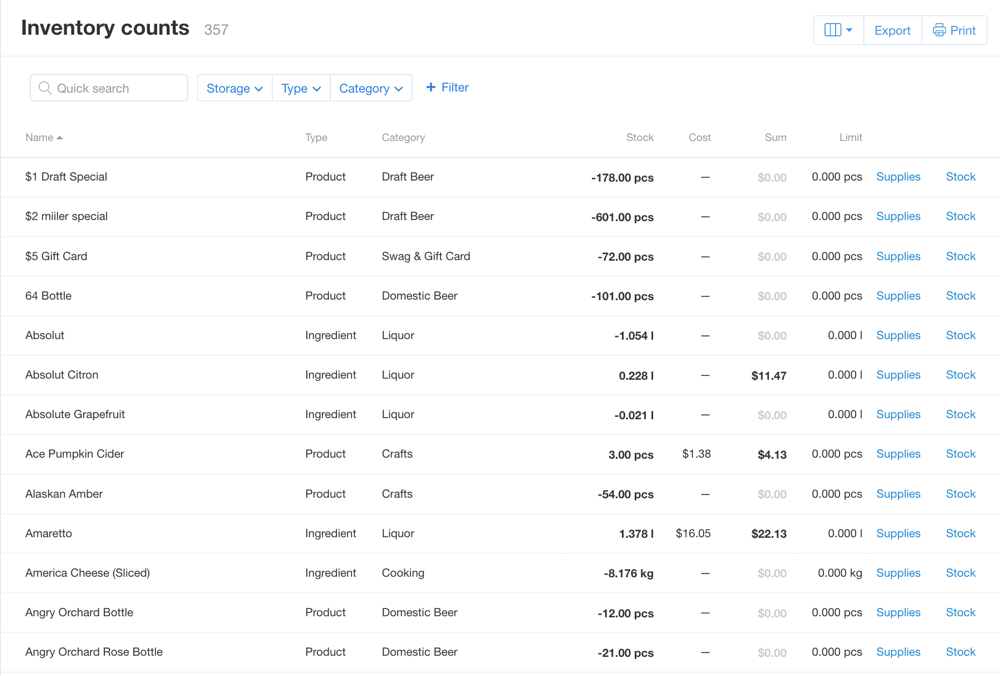Screen dimensions: 1000x676
Task: Open the Type filter dropdown
Action: [x=301, y=88]
